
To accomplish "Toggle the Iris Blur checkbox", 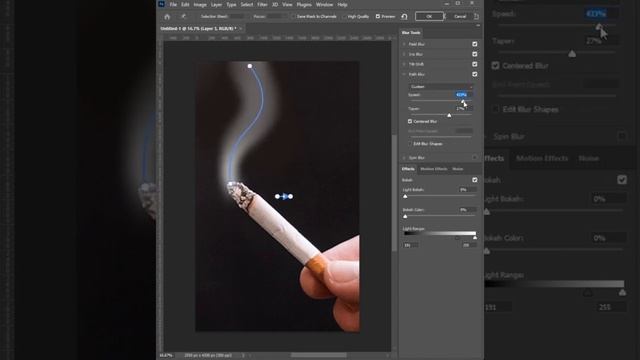I will [x=475, y=54].
